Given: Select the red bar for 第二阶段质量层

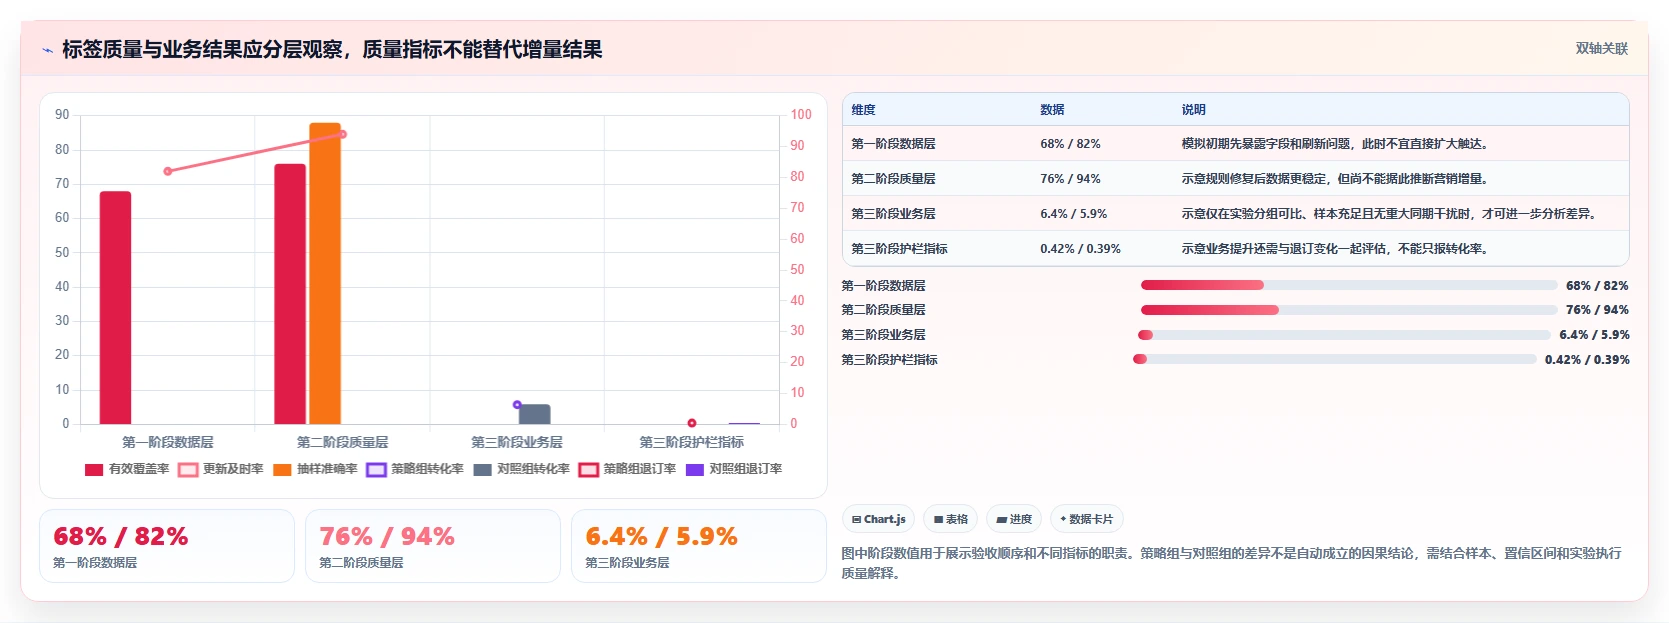Looking at the screenshot, I should click(x=290, y=294).
